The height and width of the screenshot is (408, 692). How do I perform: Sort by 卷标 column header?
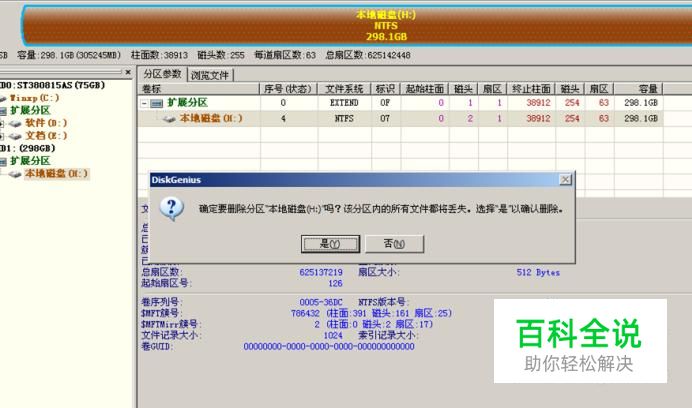[199, 89]
